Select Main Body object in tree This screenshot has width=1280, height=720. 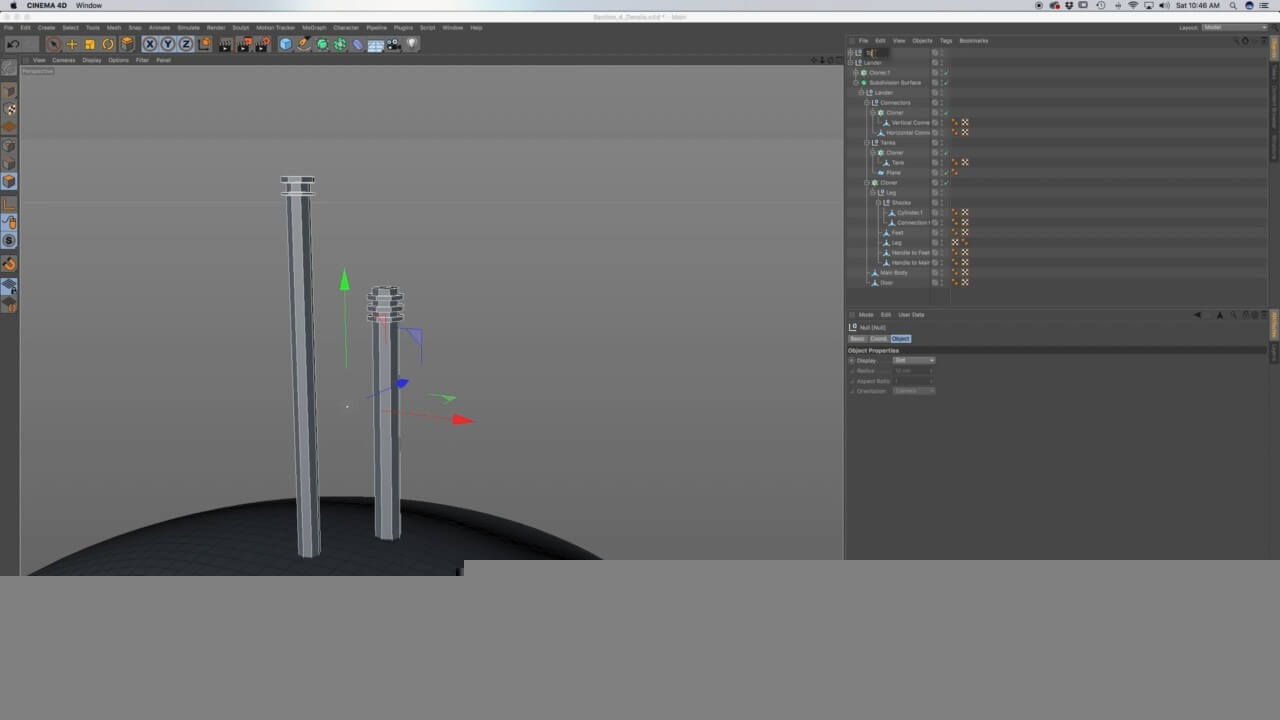point(893,273)
